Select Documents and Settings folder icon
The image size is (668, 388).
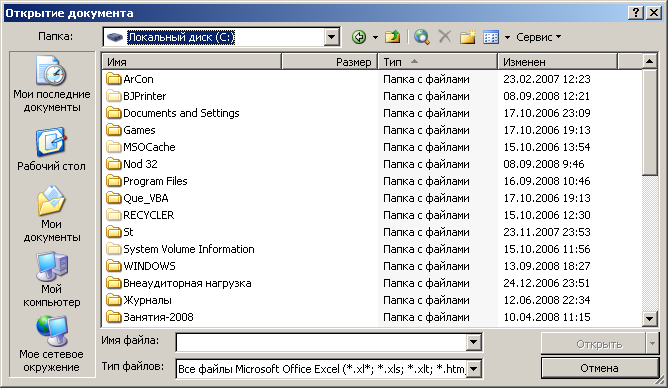tap(114, 113)
